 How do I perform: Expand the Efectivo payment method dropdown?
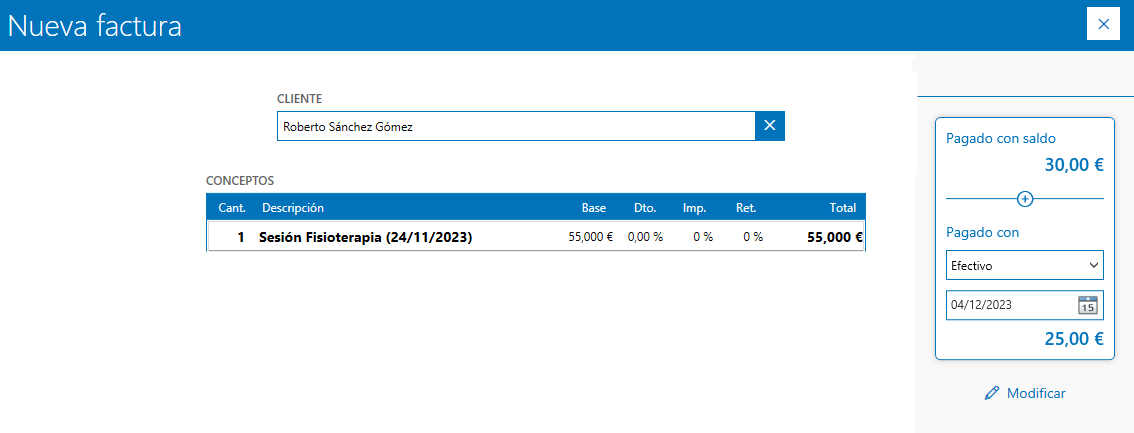pyautogui.click(x=1024, y=266)
